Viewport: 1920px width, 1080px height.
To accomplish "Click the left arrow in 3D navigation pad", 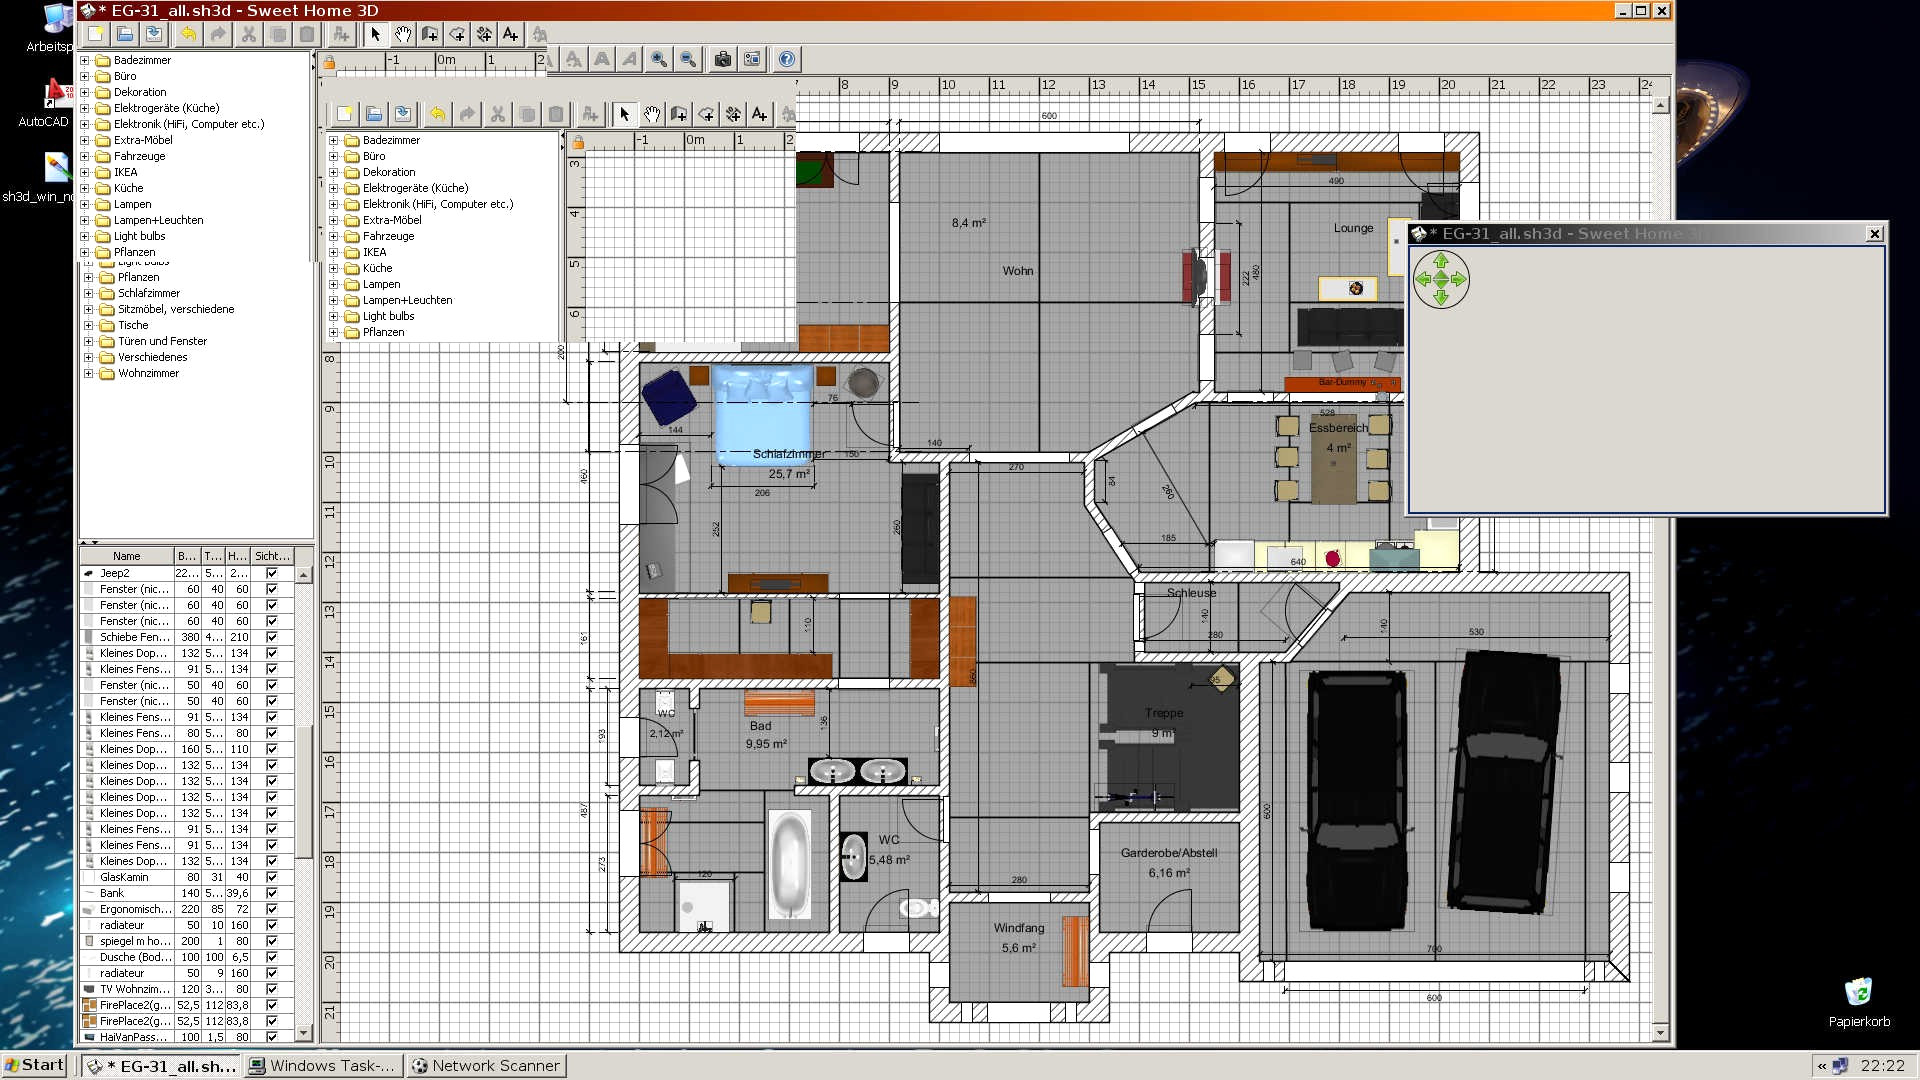I will 1423,280.
